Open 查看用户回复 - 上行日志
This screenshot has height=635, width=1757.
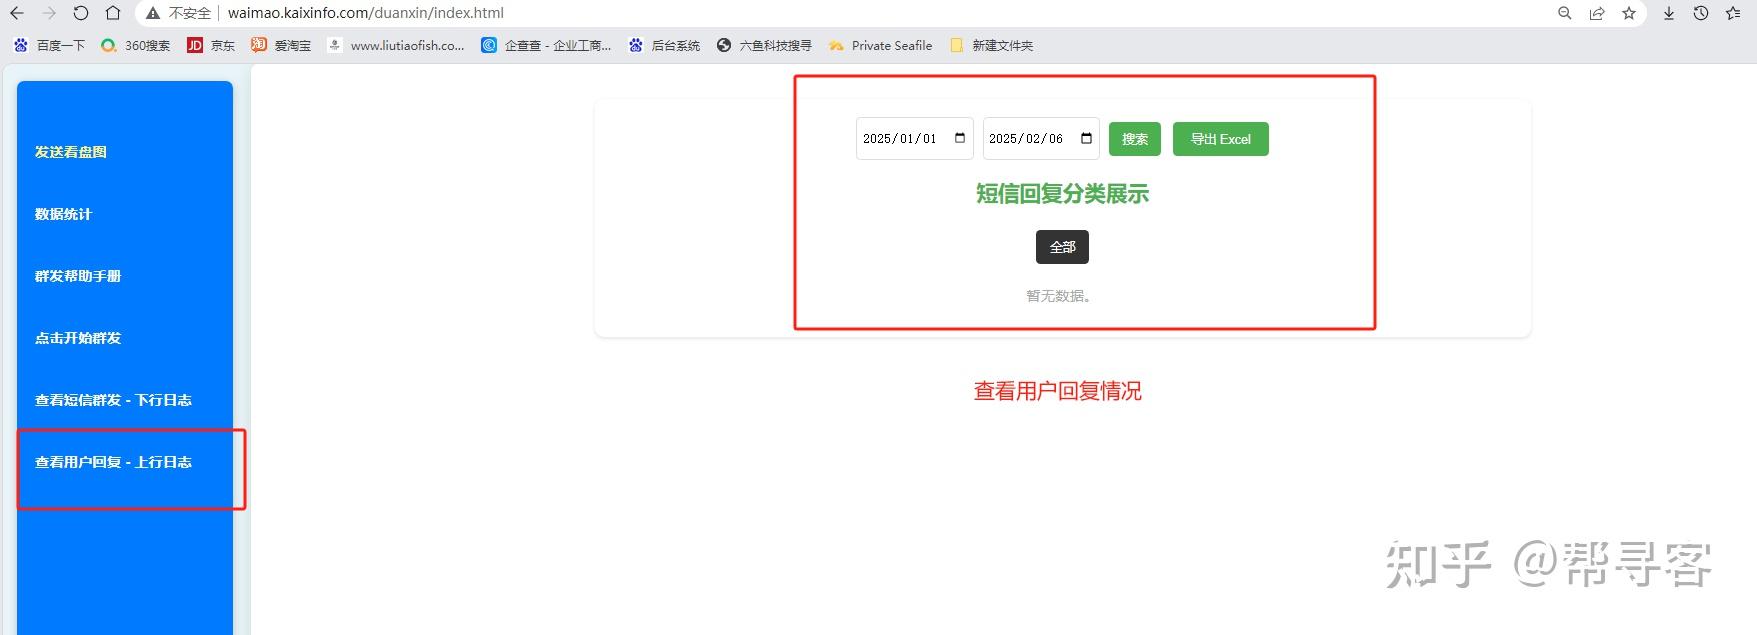(113, 462)
